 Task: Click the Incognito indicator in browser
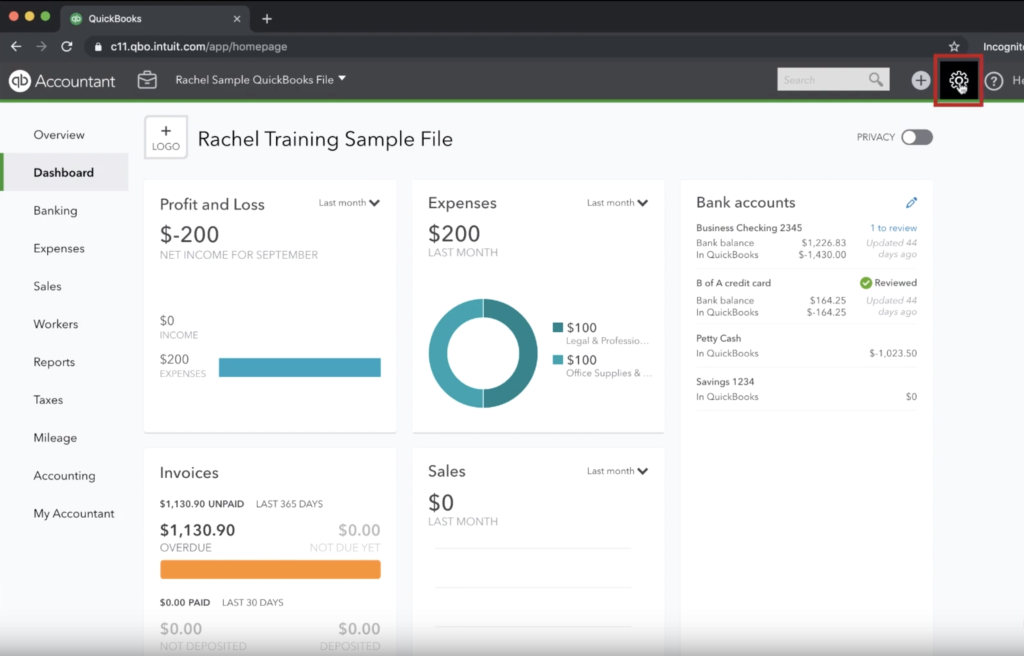[1003, 46]
